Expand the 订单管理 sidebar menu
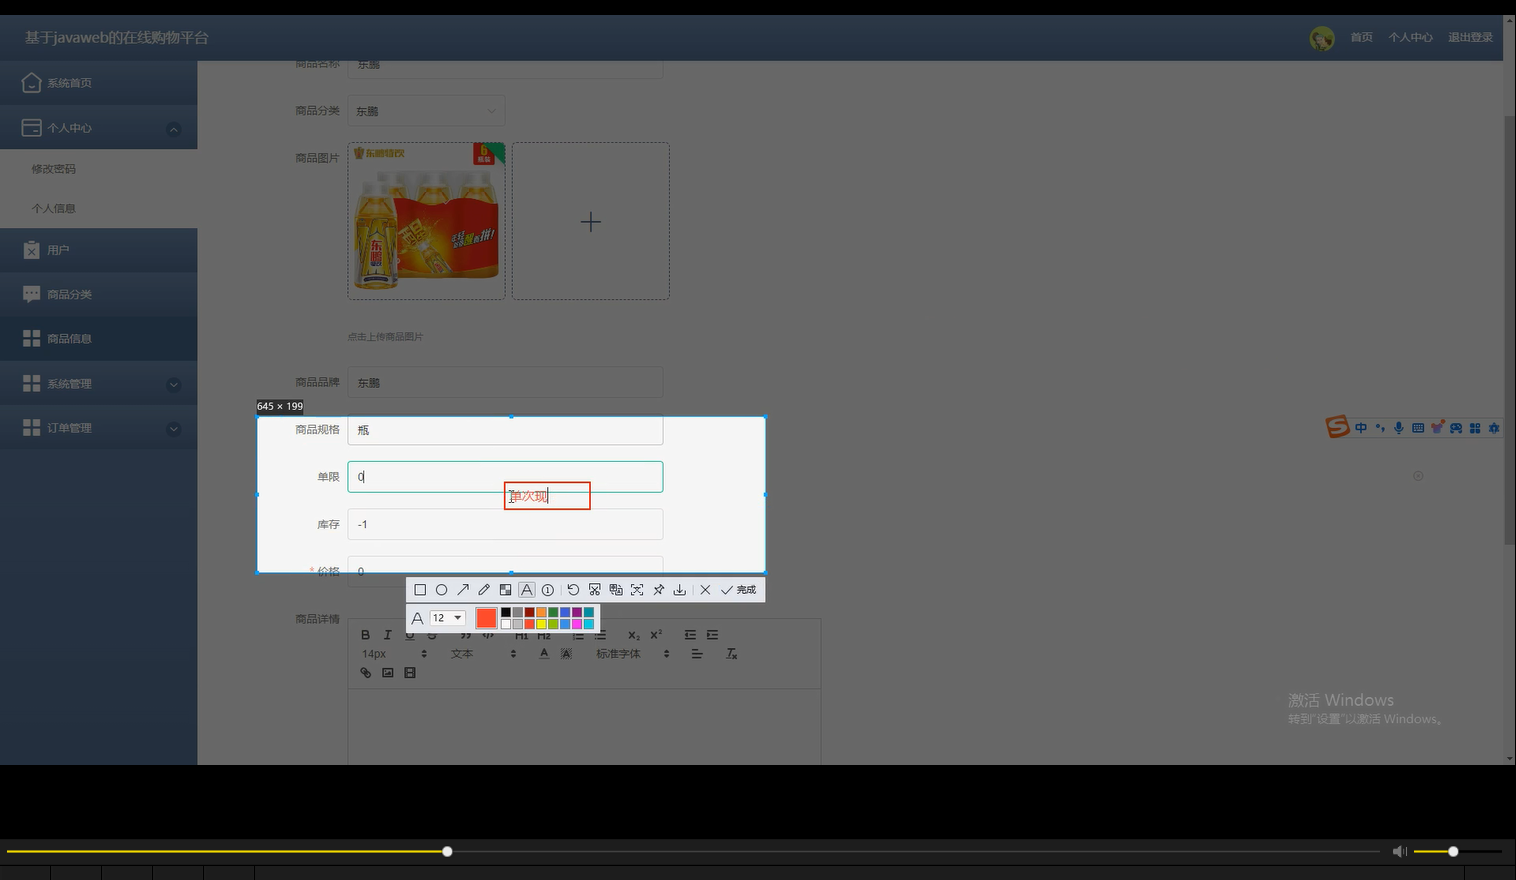1516x880 pixels. point(98,428)
